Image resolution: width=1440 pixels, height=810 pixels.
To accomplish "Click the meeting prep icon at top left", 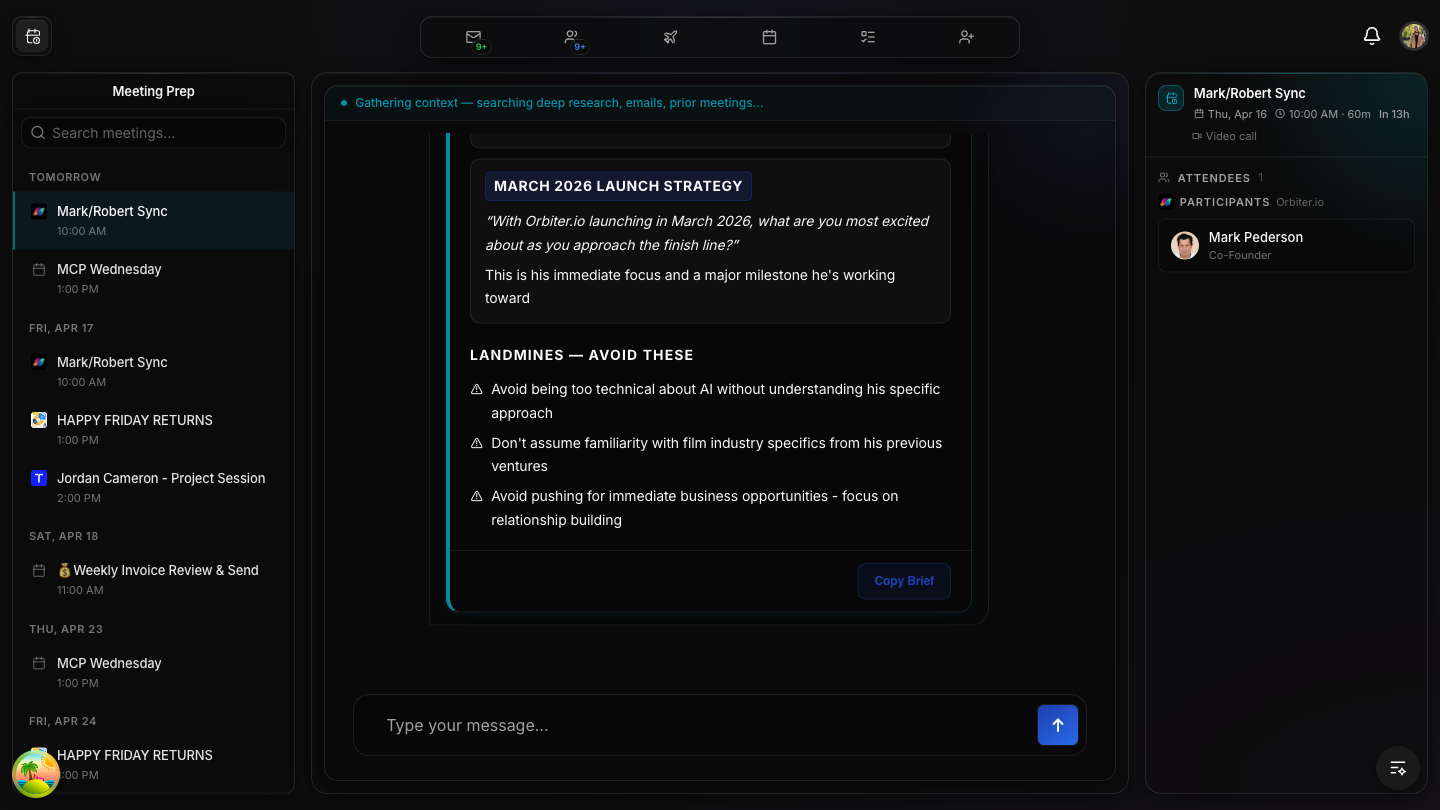I will click(33, 37).
